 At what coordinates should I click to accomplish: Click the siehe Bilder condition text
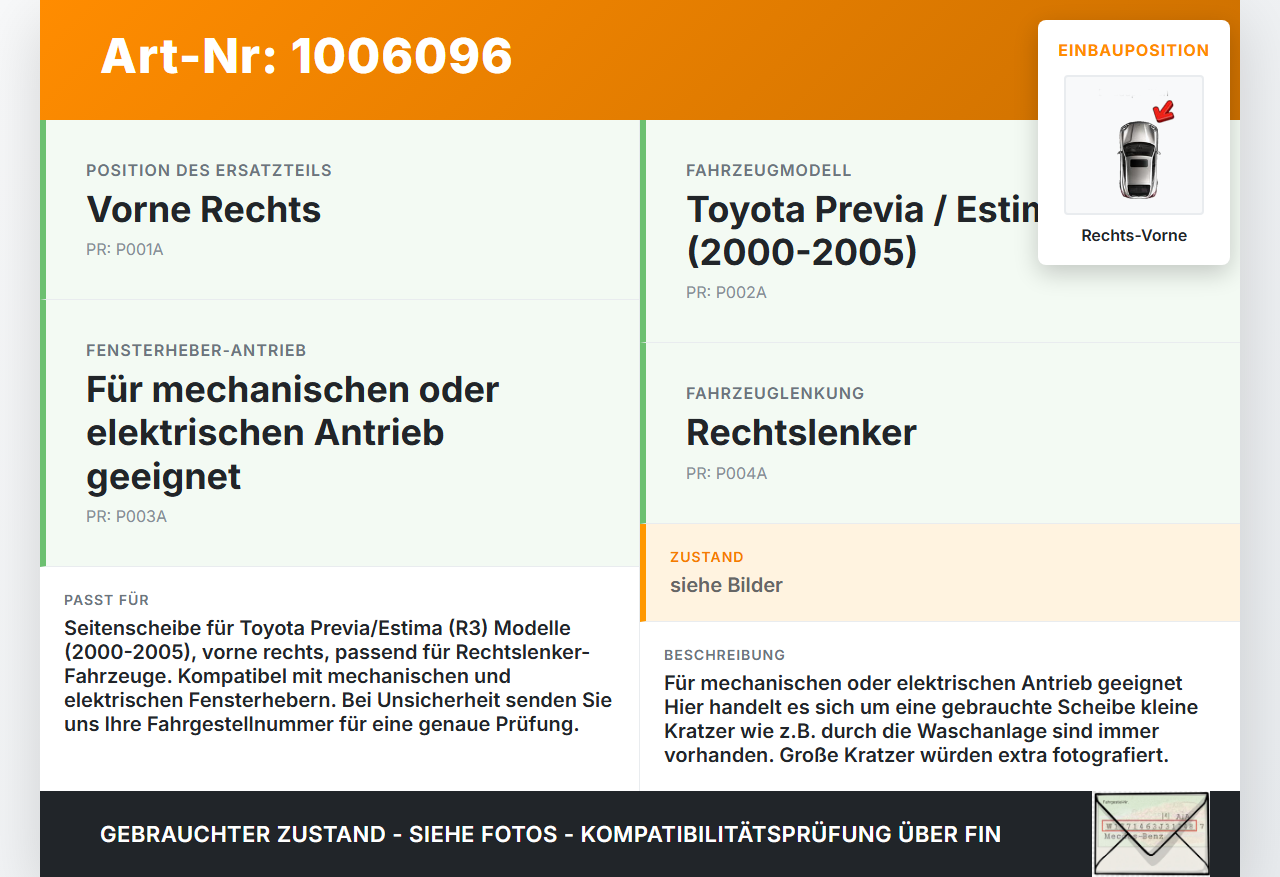(726, 585)
